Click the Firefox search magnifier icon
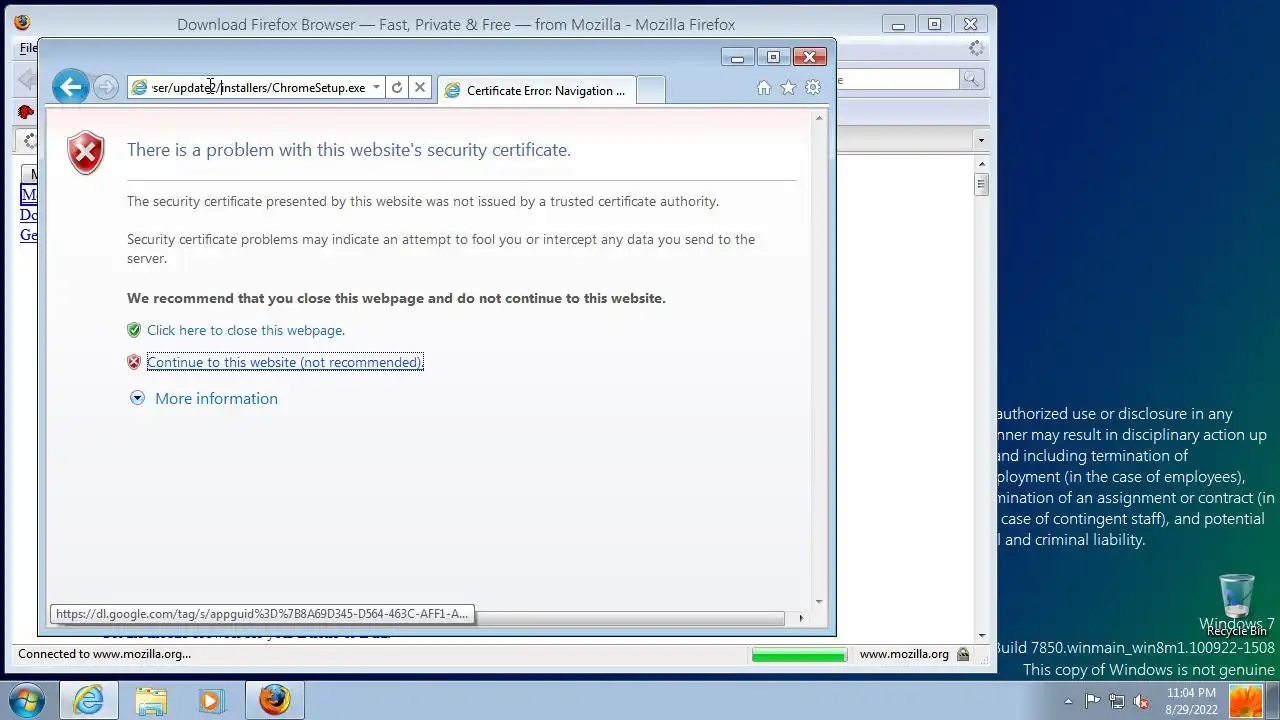This screenshot has height=720, width=1280. click(x=970, y=79)
